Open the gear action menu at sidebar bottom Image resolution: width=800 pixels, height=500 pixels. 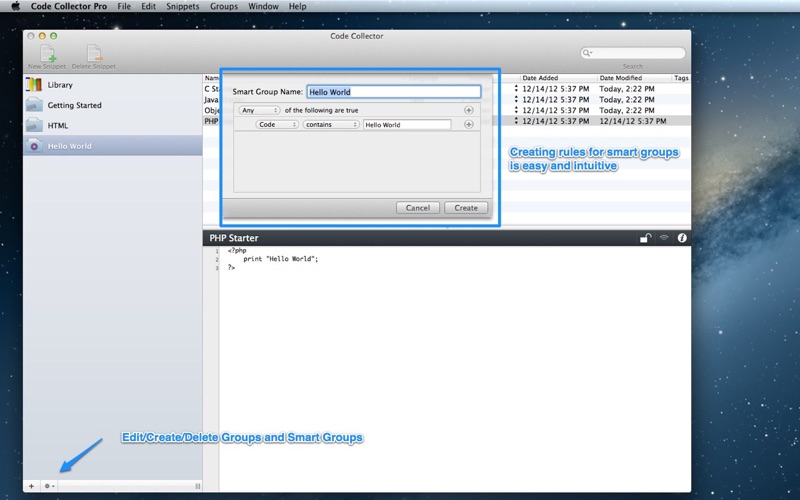tap(49, 486)
